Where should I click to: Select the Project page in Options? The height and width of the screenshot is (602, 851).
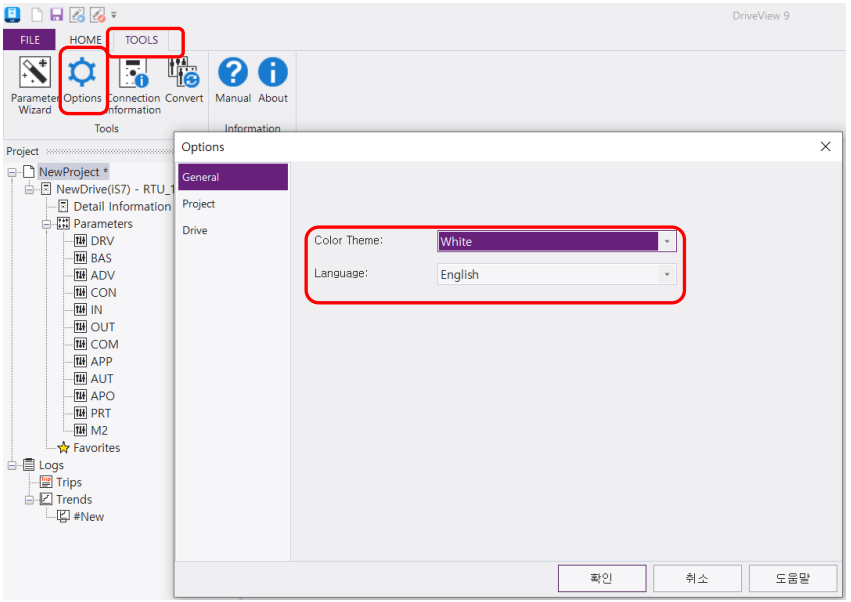199,203
